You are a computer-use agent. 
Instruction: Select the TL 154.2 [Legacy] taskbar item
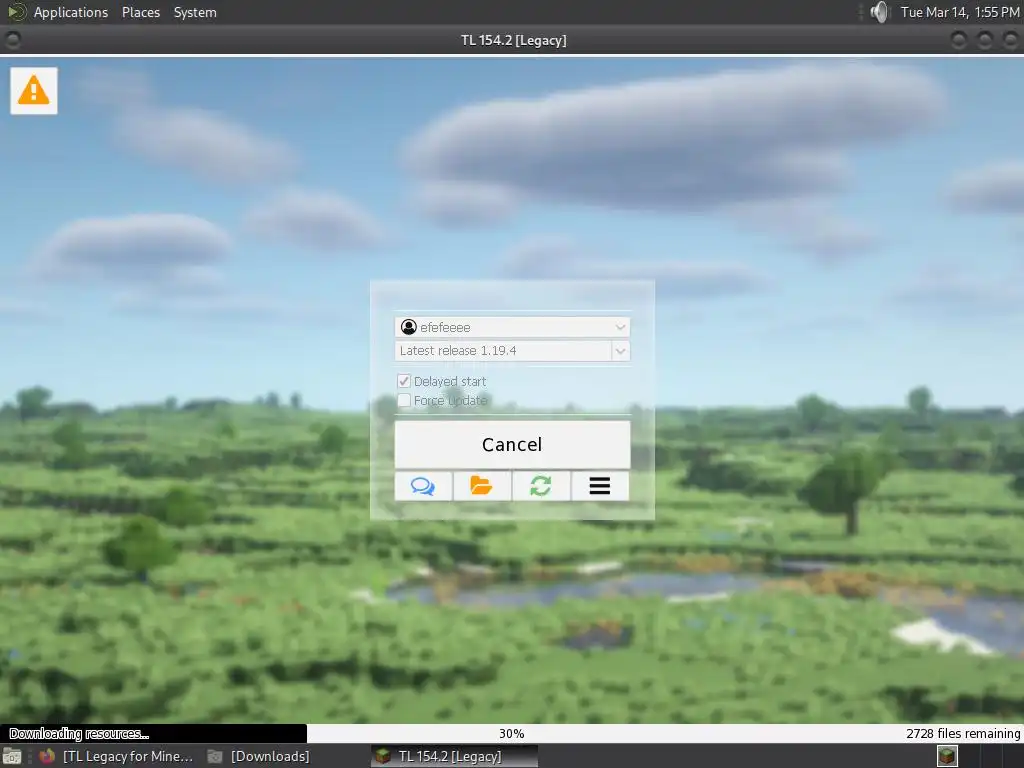(455, 756)
